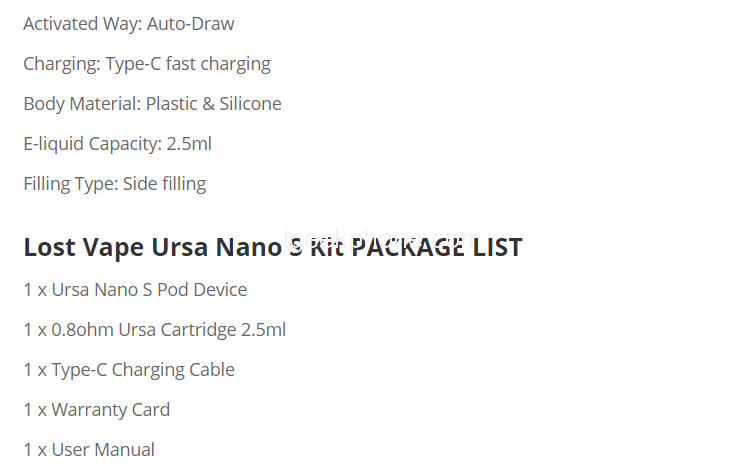The image size is (750, 465).
Task: Click the 'E-liquid Capacity' label
Action: click(x=92, y=144)
